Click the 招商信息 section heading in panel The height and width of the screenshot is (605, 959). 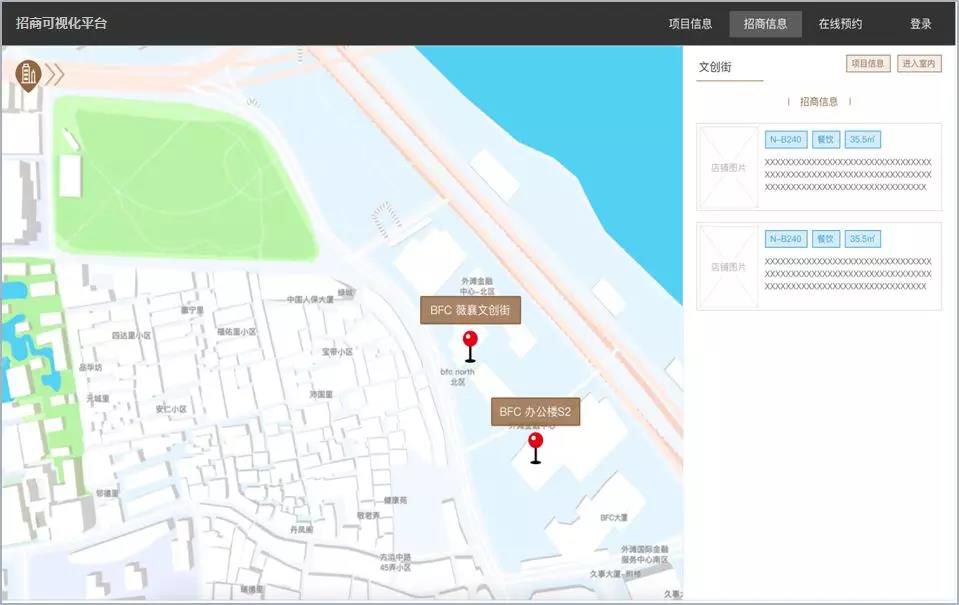point(819,101)
